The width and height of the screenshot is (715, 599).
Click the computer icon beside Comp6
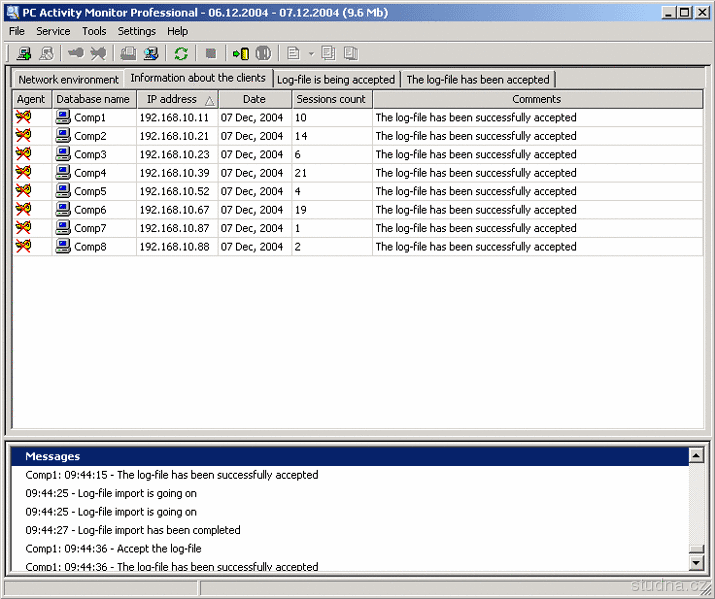[63, 210]
